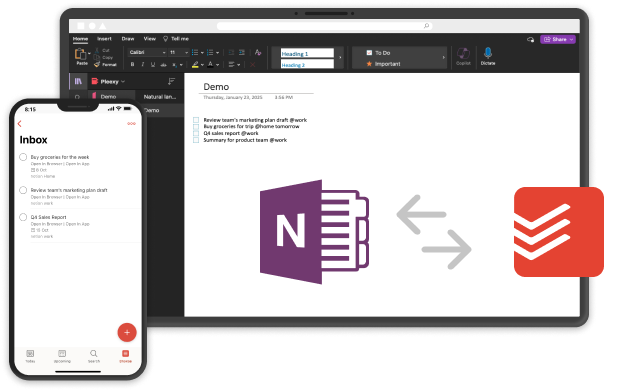This screenshot has height=391, width=619.
Task: Click the red delete X icon
Action: tap(253, 64)
